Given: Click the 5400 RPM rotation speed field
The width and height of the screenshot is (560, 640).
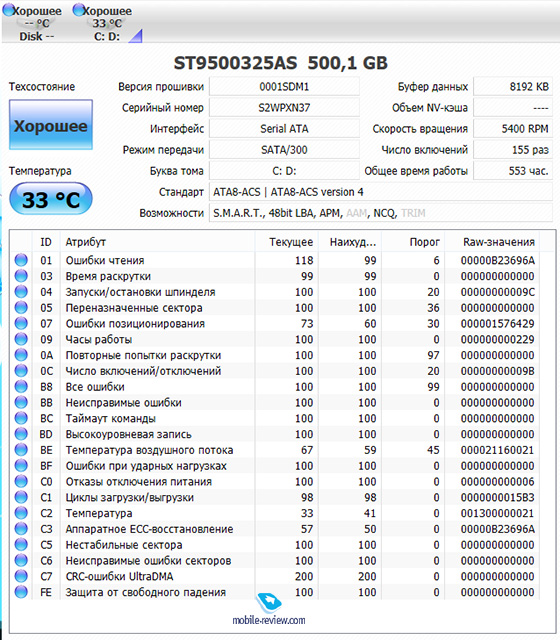Looking at the screenshot, I should coord(513,129).
